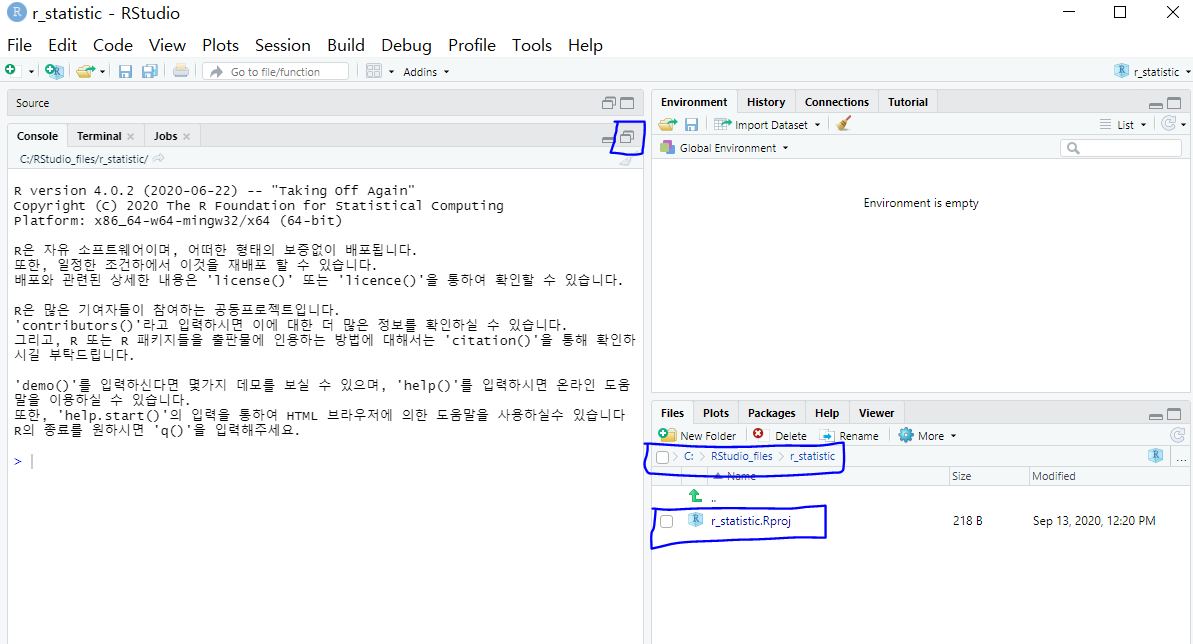Viewport: 1193px width, 644px height.
Task: Click the r_statistic breadcrumb link
Action: (812, 456)
